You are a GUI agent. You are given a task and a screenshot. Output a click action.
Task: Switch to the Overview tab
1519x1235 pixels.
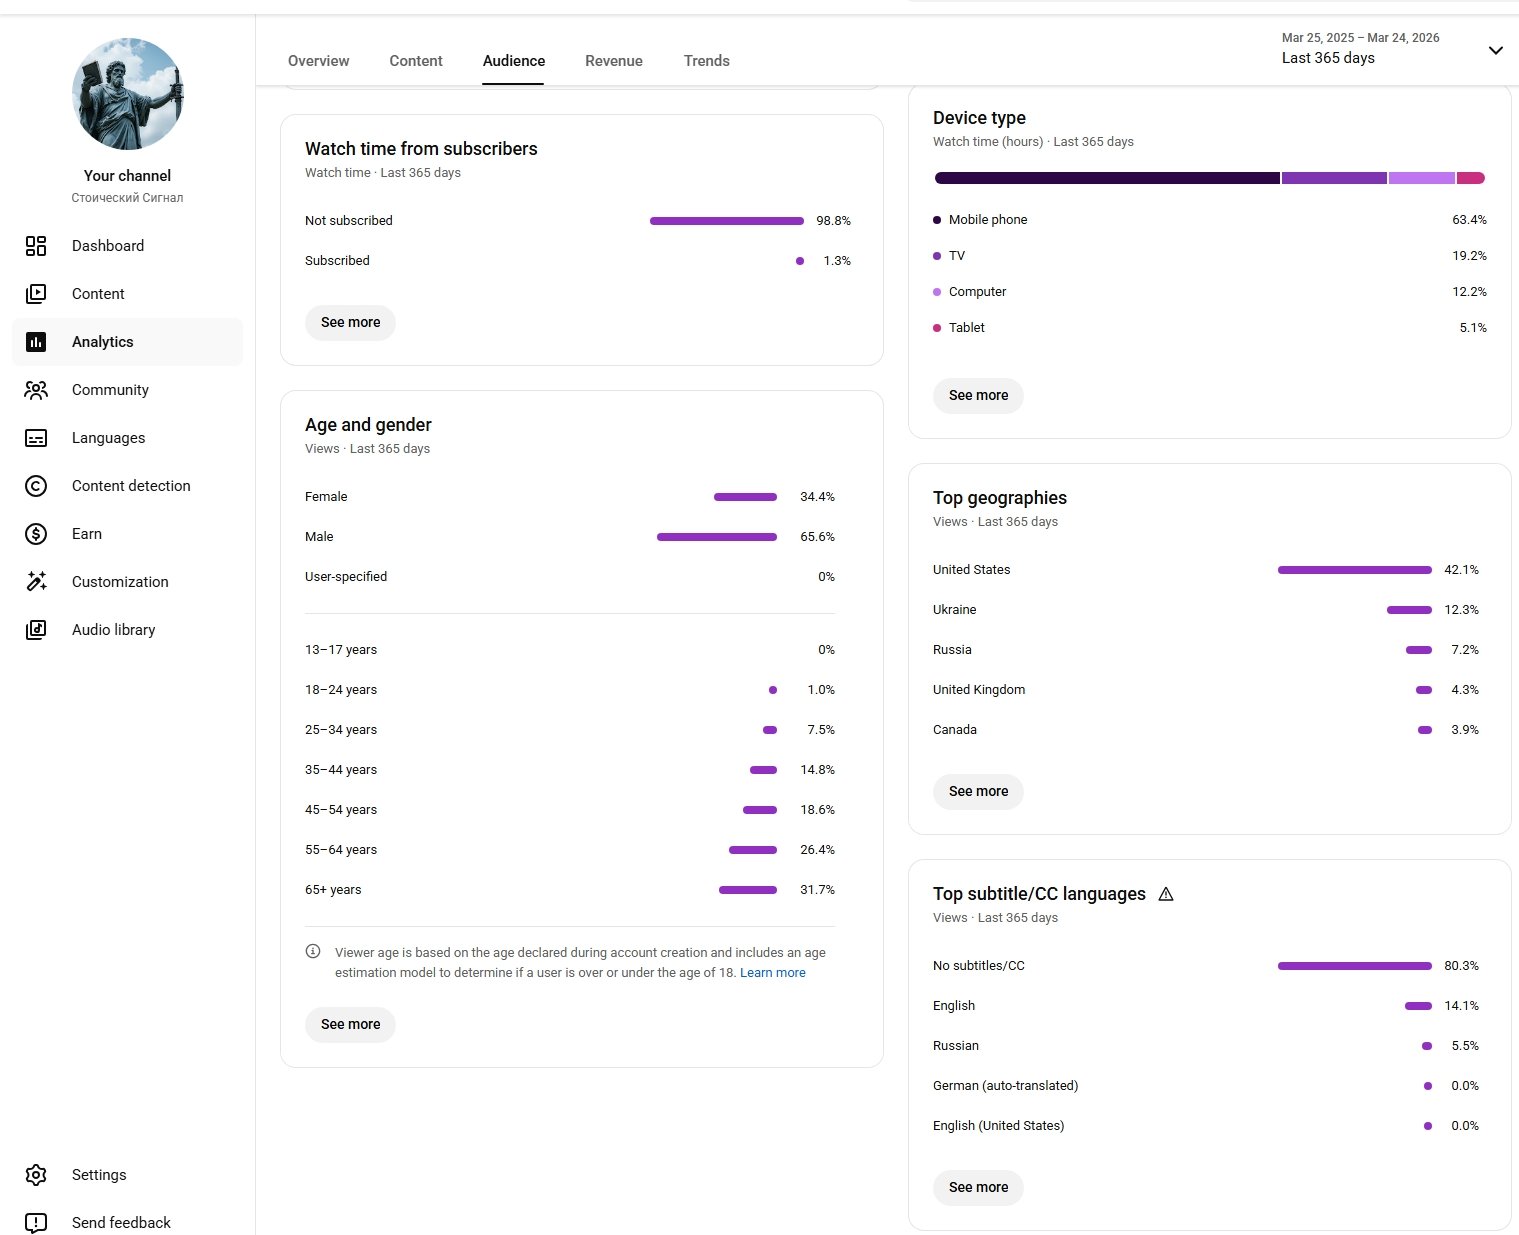coord(318,61)
